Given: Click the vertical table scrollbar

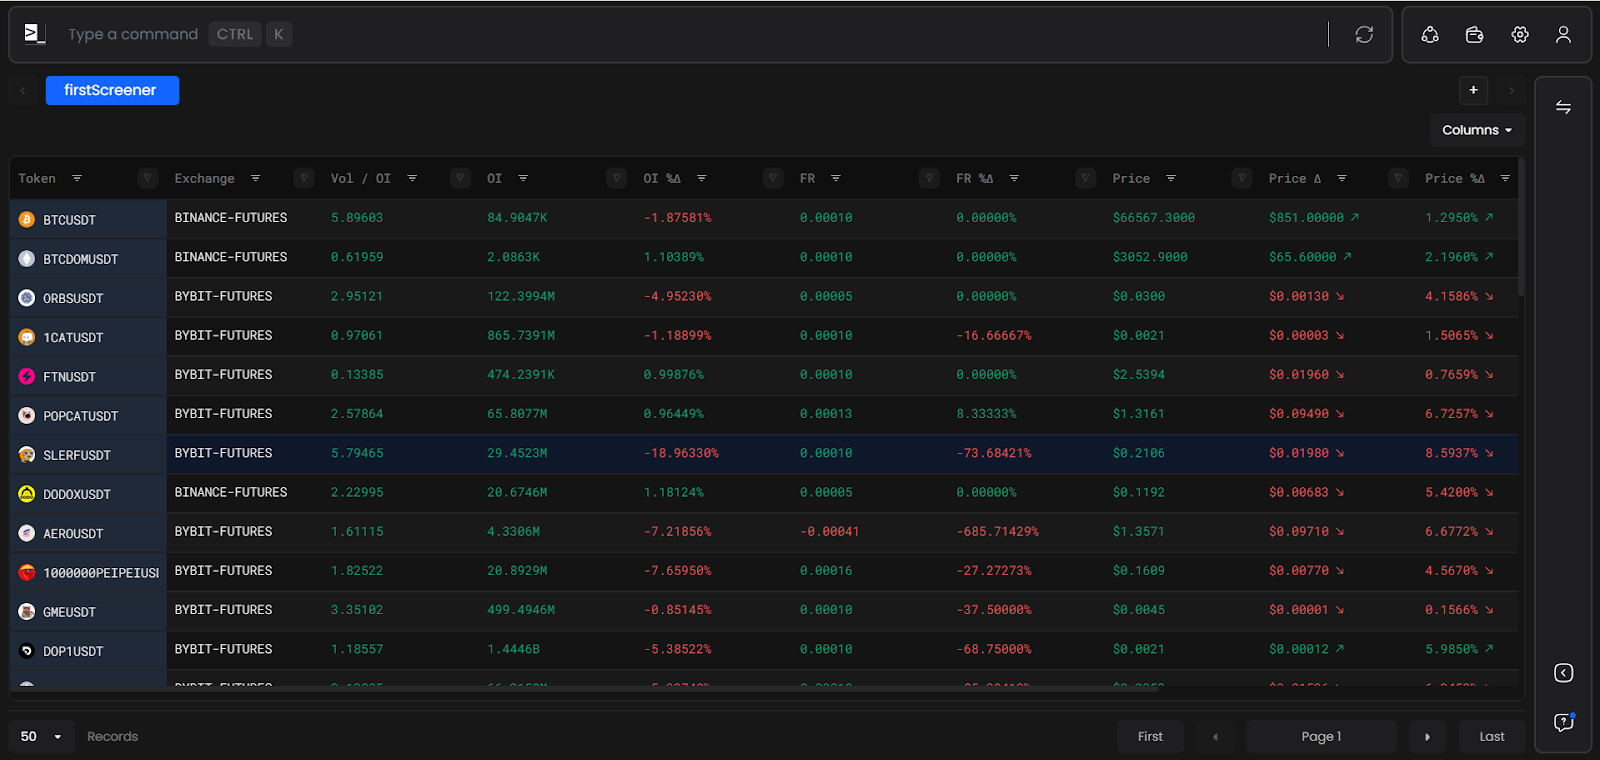Looking at the screenshot, I should pyautogui.click(x=1521, y=227).
